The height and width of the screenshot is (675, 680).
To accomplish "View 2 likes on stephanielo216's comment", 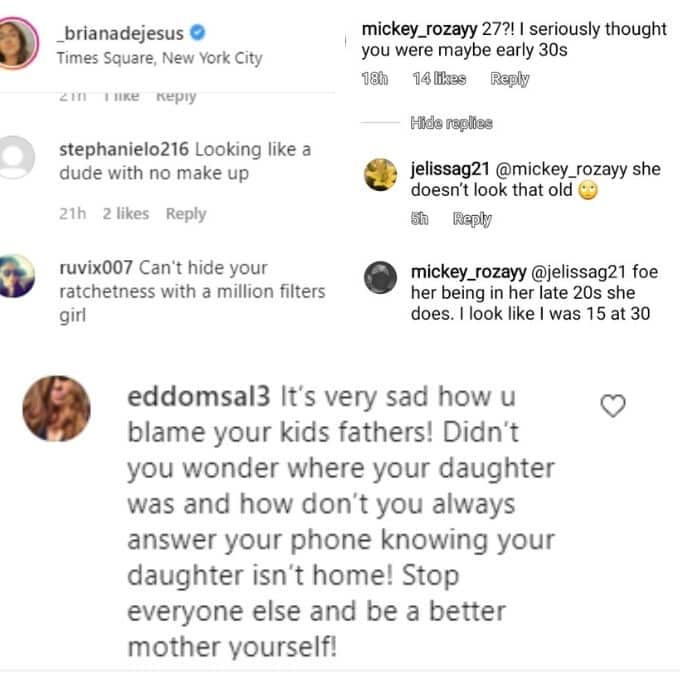I will pos(125,213).
